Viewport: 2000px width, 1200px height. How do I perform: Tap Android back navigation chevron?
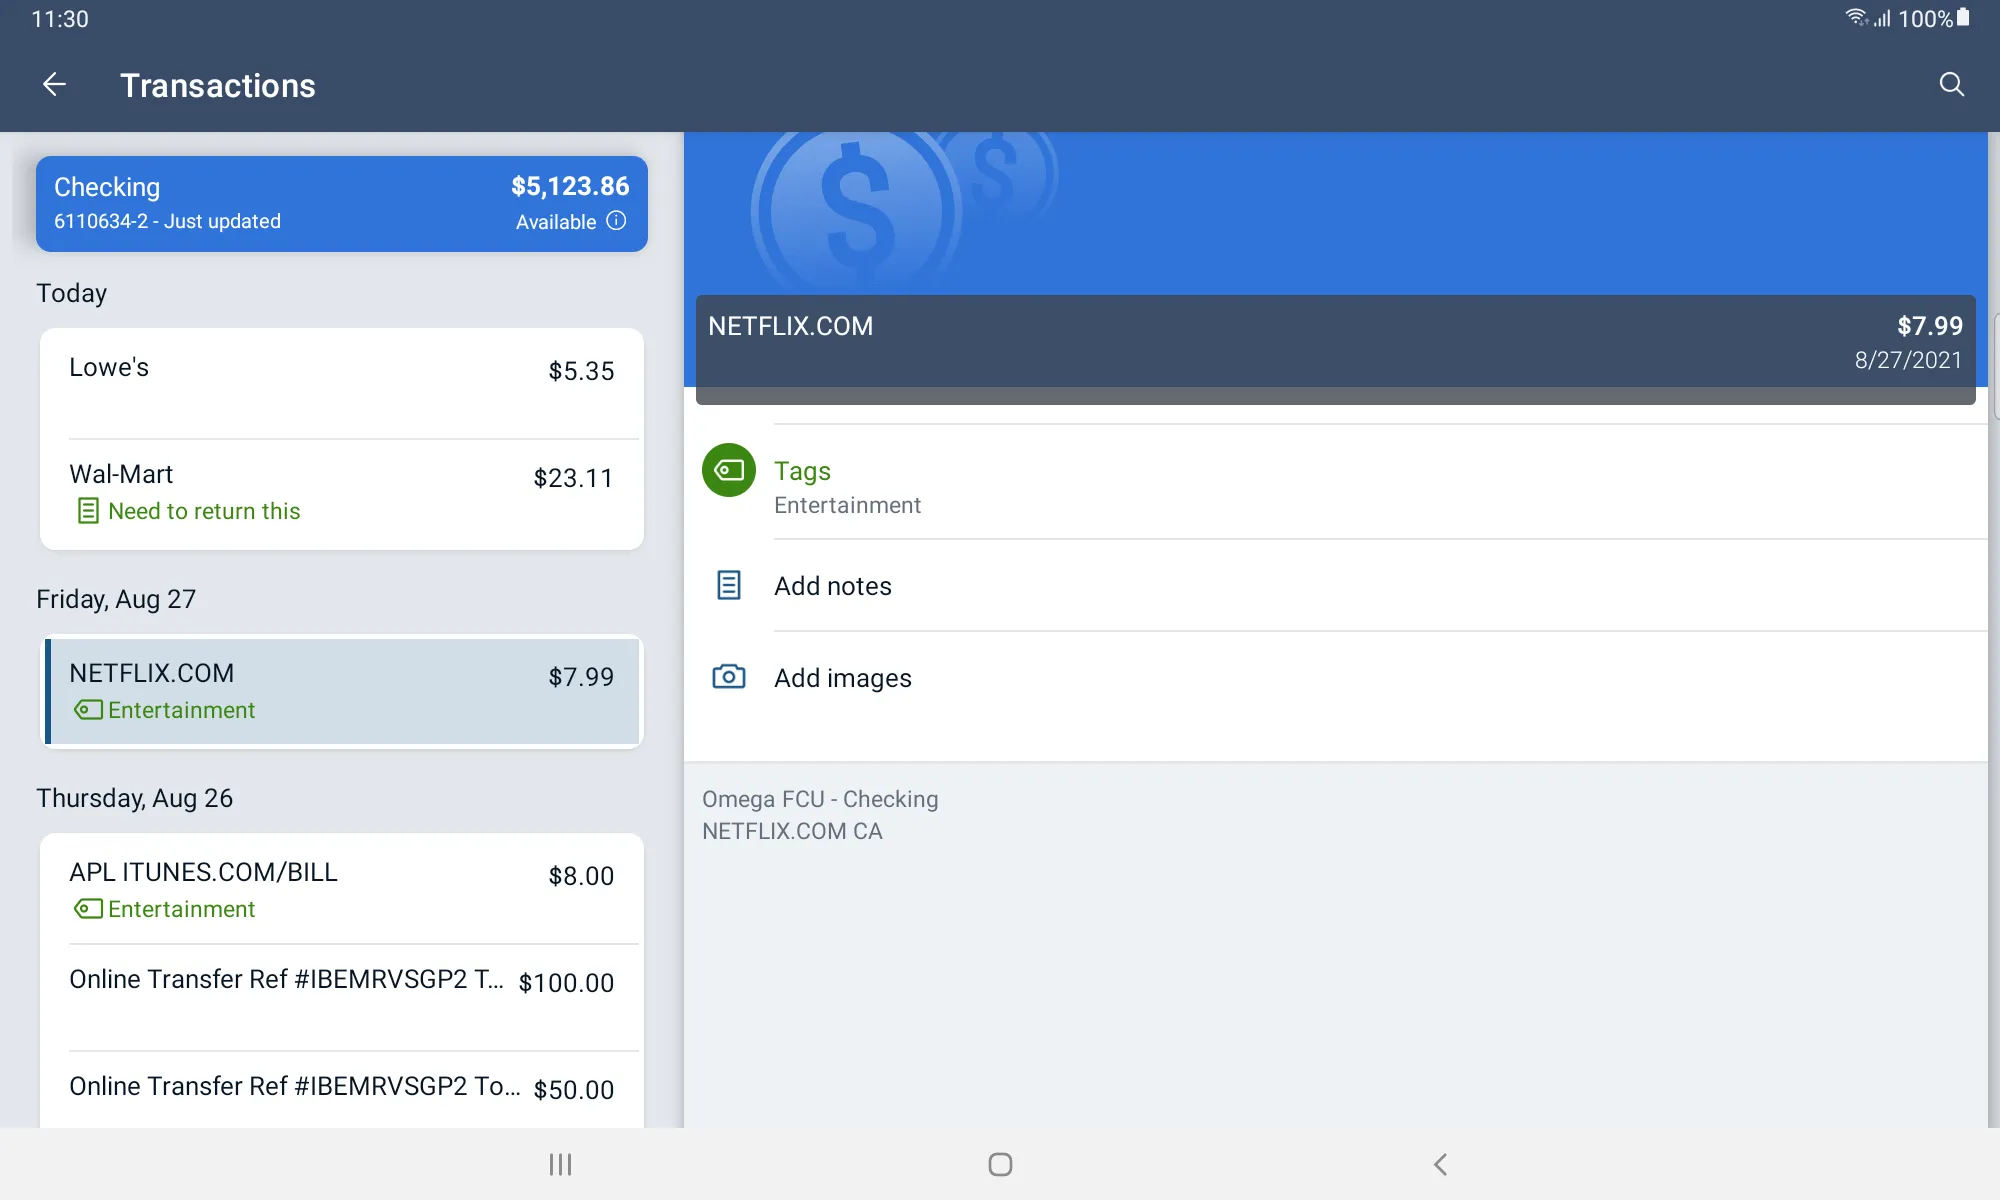pos(1440,1164)
